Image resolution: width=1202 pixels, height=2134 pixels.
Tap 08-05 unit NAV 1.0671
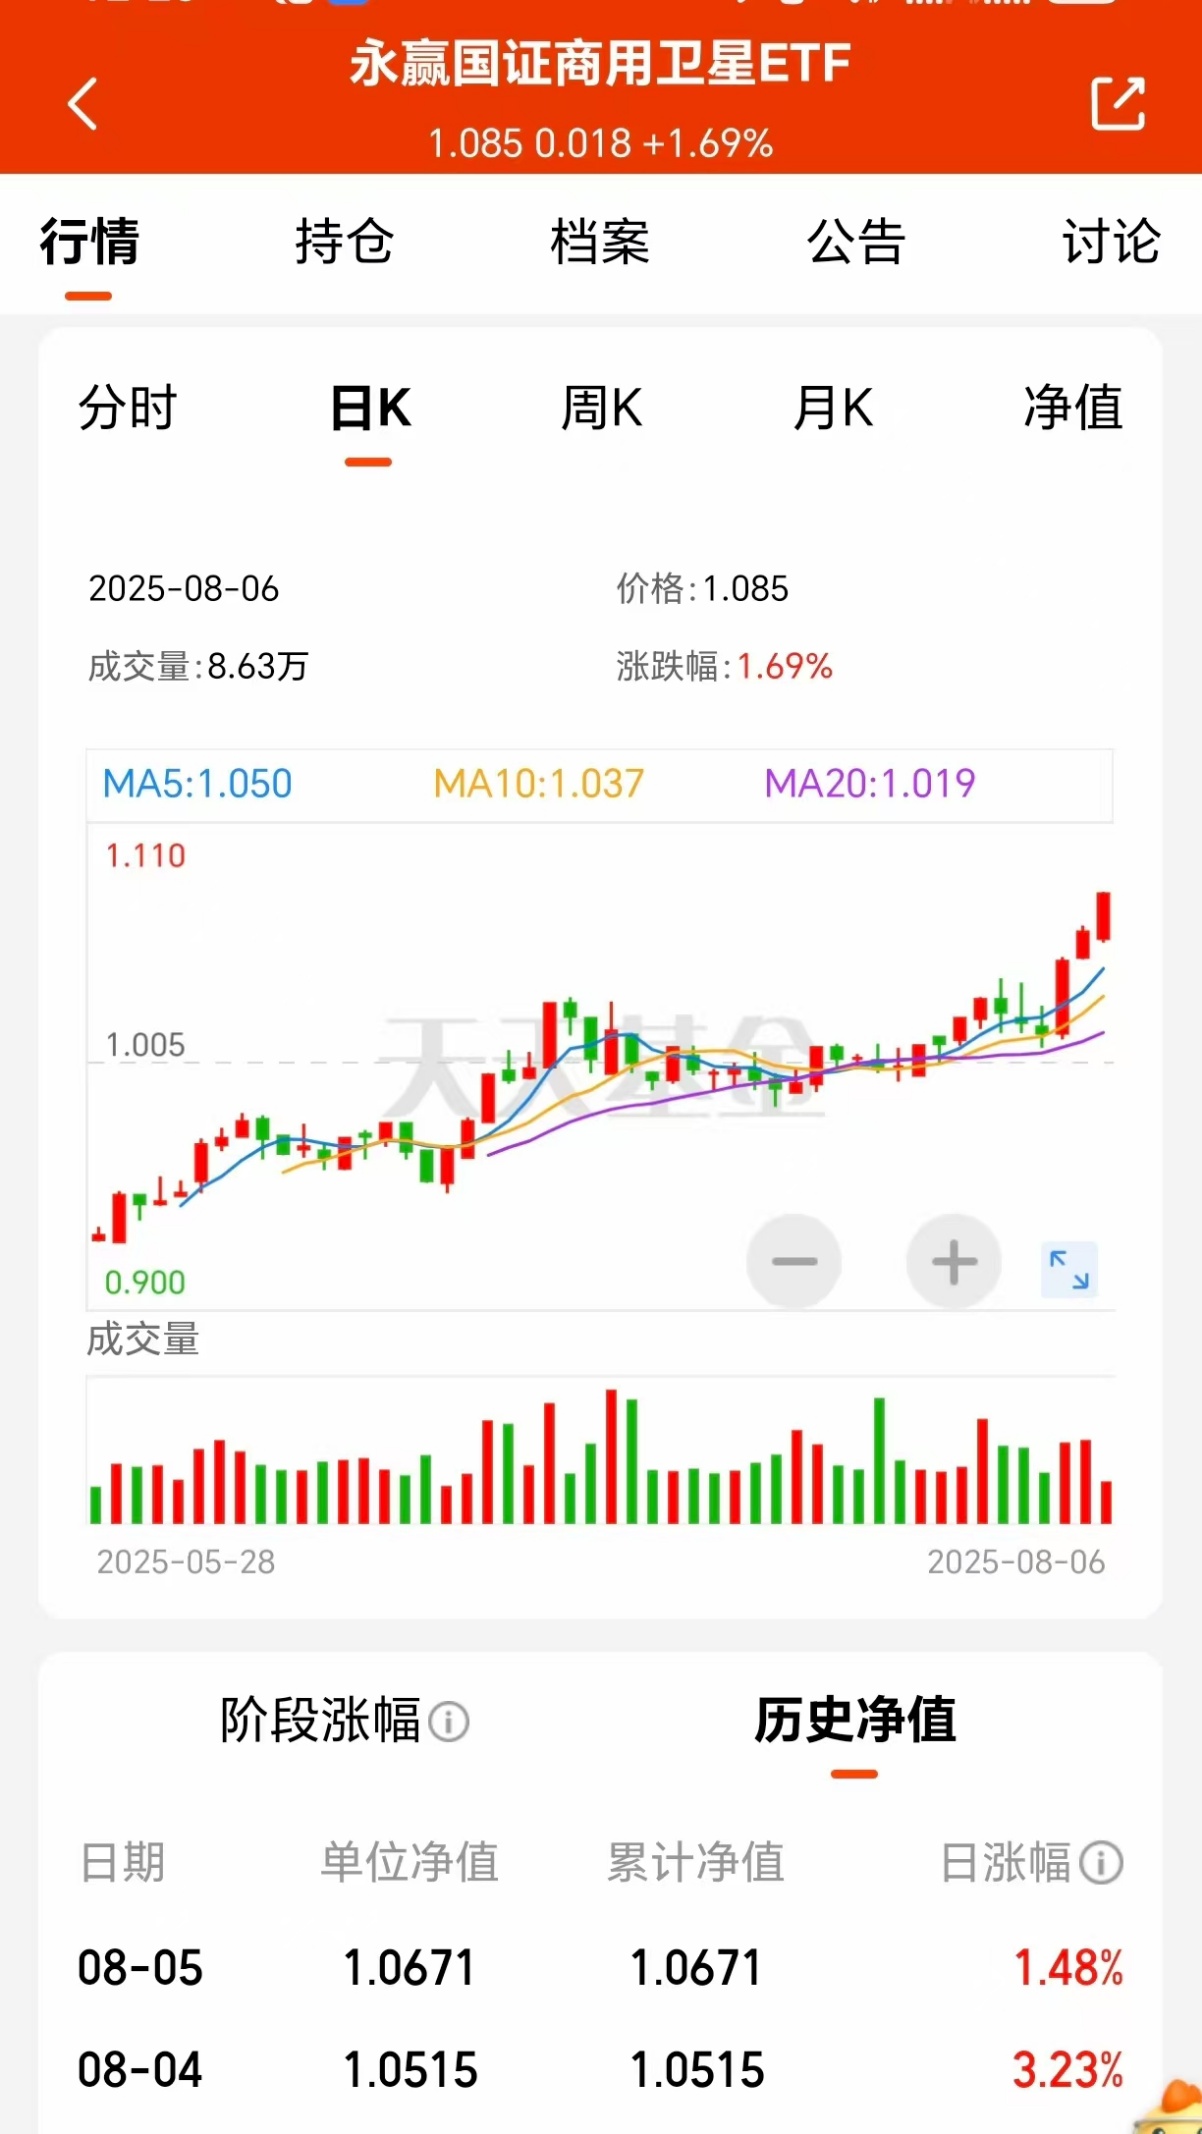click(x=409, y=1968)
